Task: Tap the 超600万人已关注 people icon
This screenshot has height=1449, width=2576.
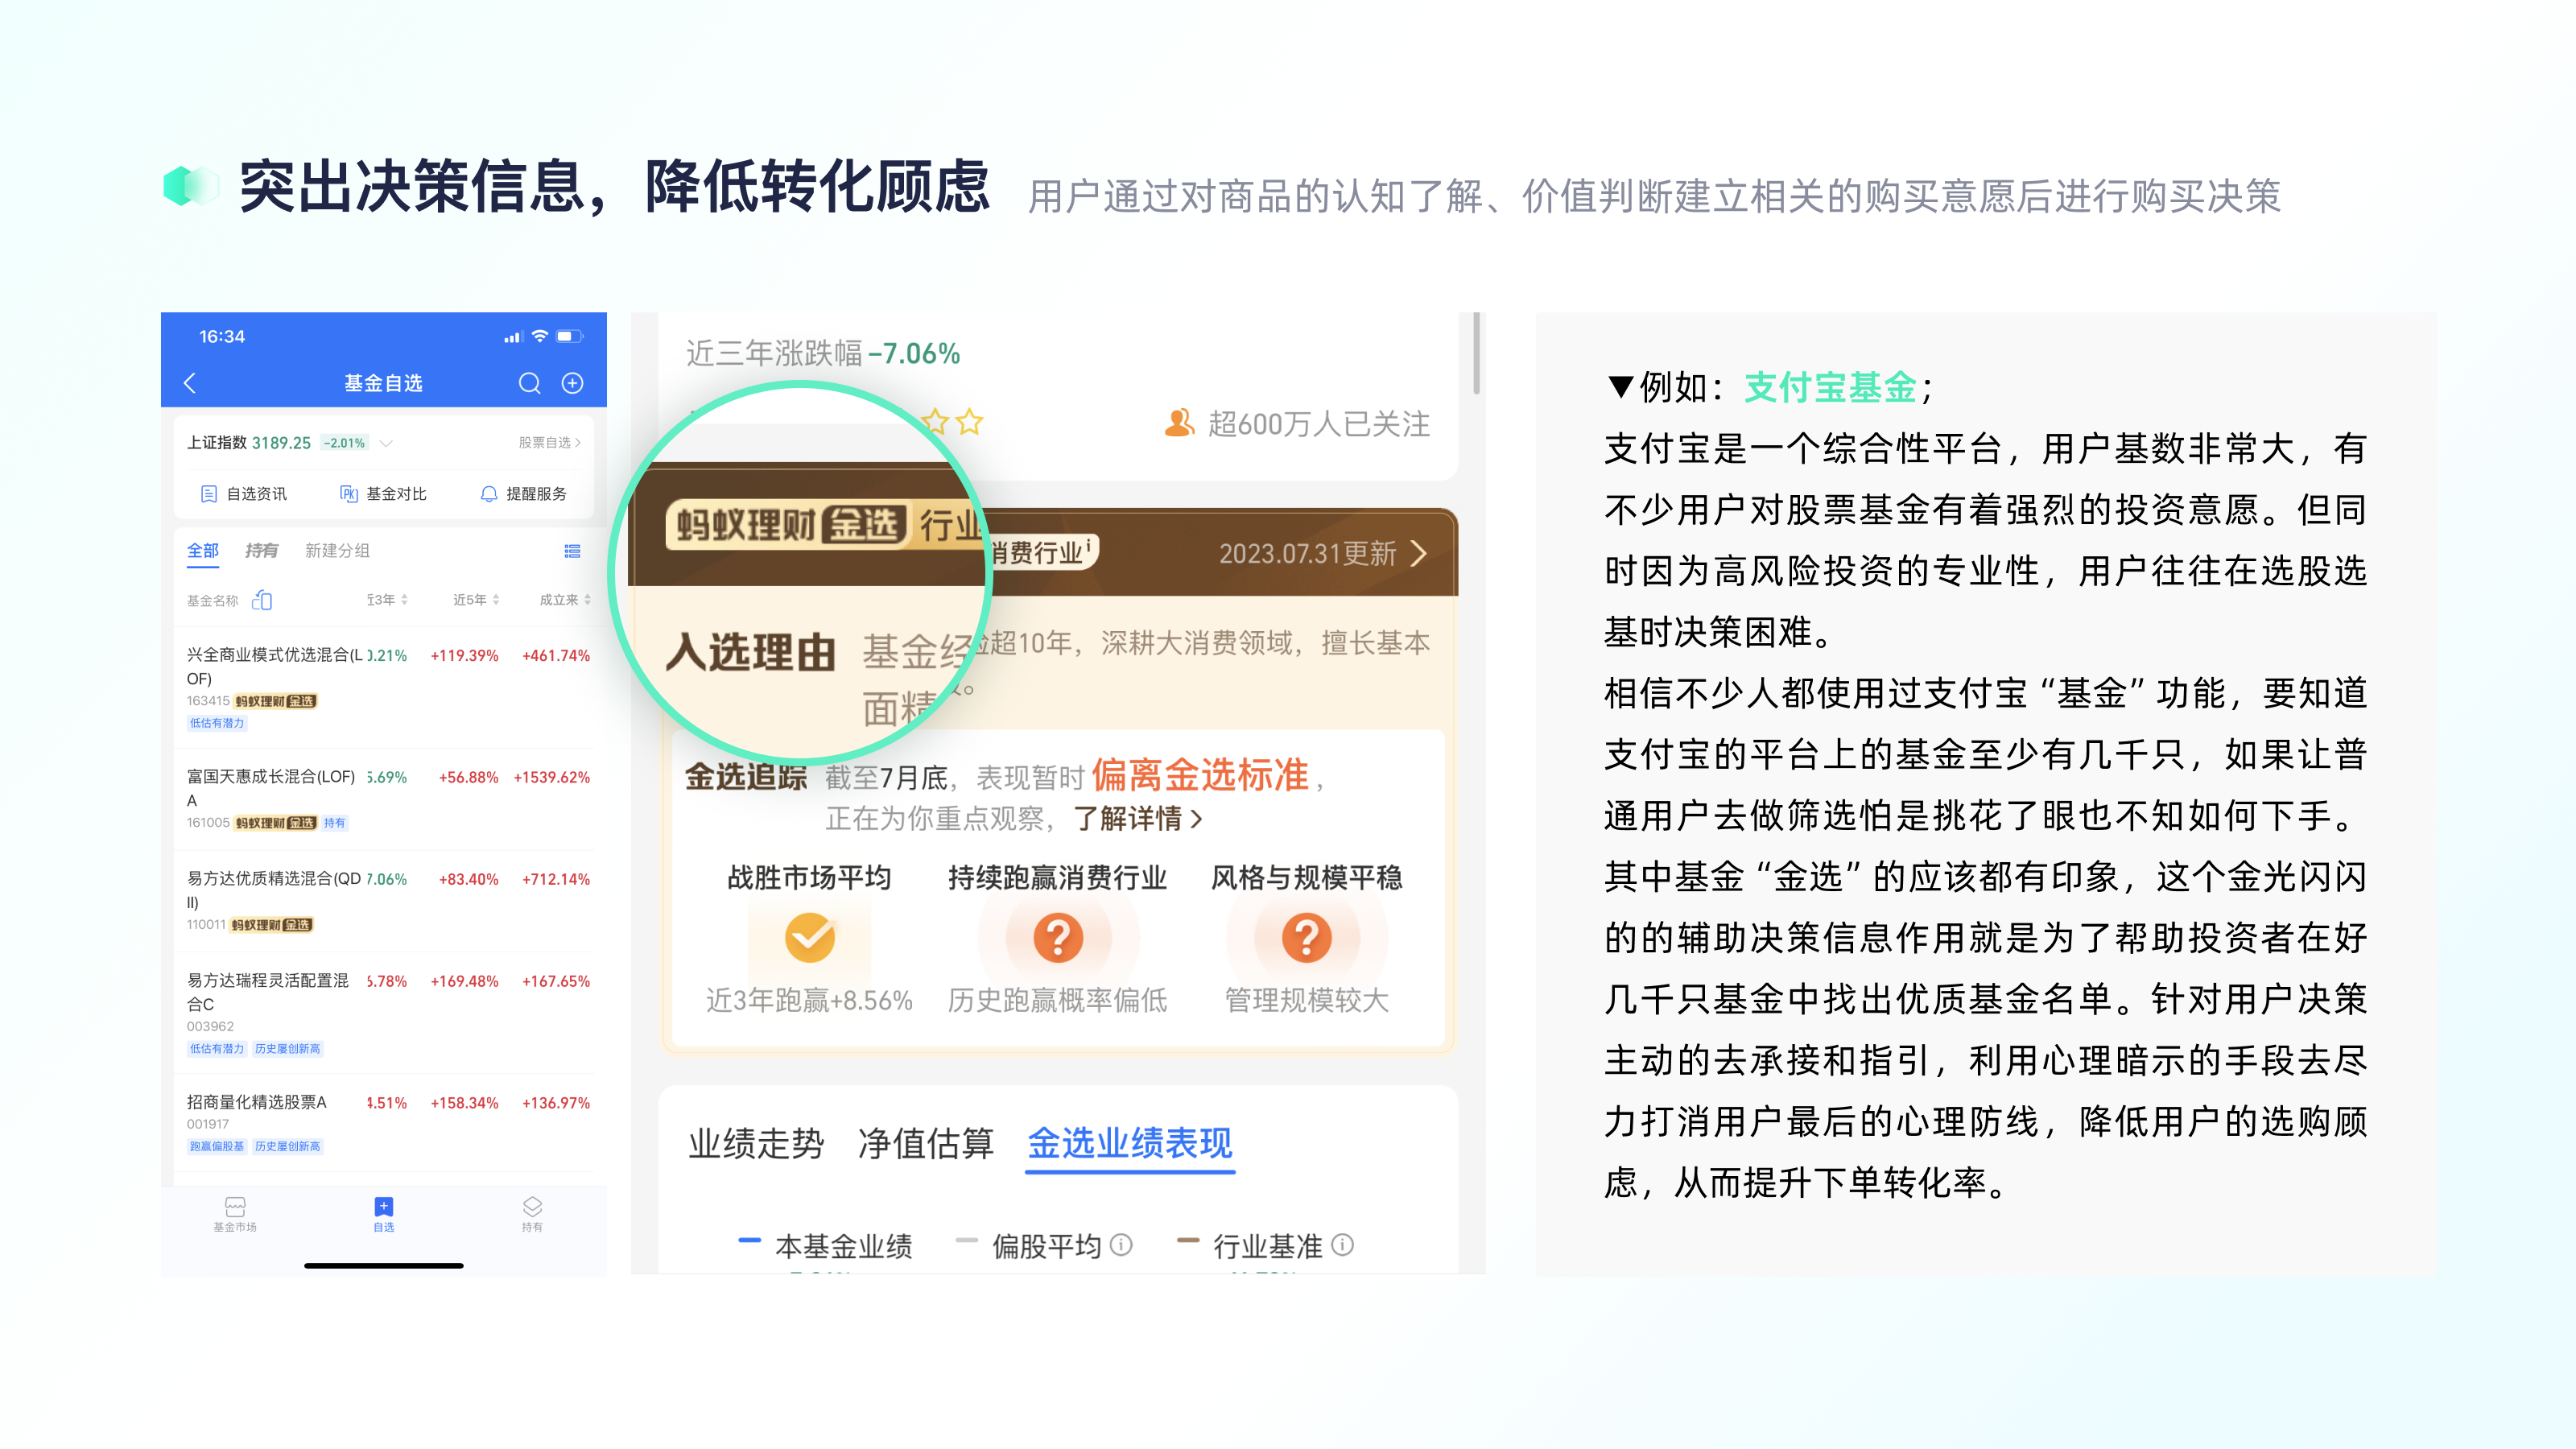Action: 1180,423
